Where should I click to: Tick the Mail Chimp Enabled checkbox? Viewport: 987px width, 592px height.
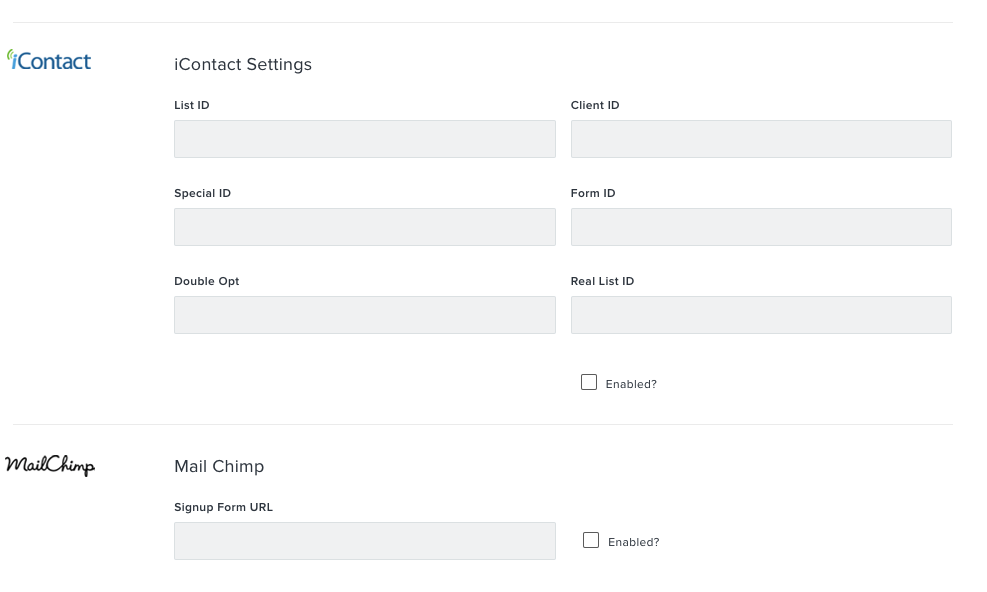(590, 540)
